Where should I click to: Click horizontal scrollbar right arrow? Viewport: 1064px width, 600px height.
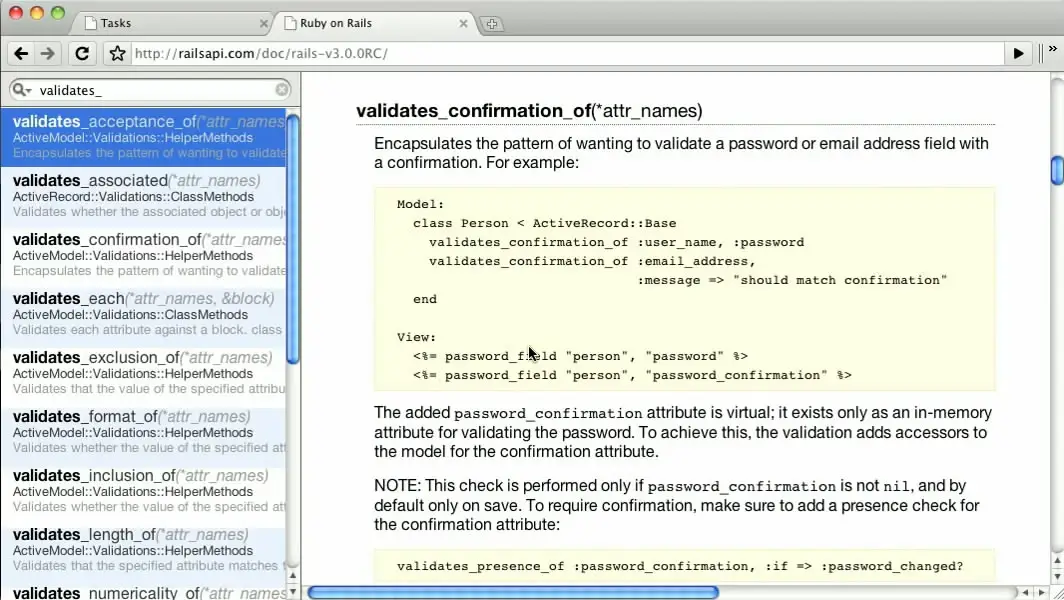tap(1042, 593)
